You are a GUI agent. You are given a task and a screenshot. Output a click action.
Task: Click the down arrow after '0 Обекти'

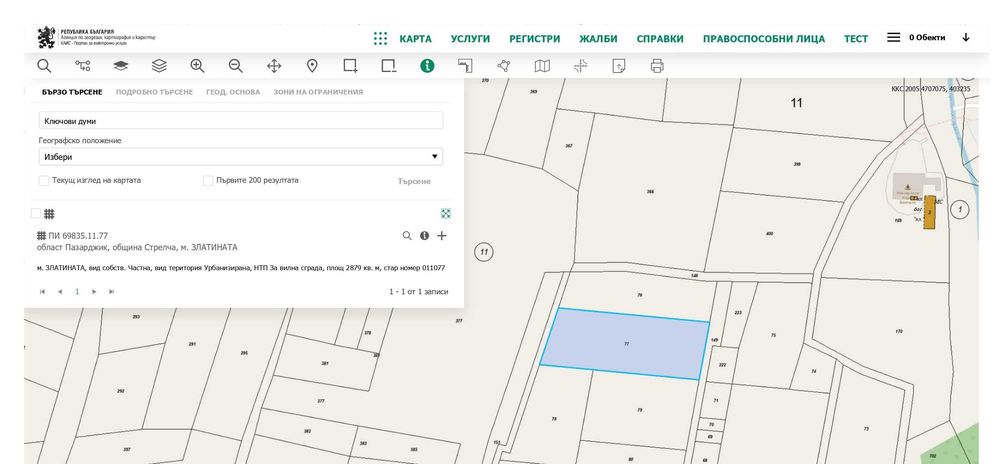point(965,38)
